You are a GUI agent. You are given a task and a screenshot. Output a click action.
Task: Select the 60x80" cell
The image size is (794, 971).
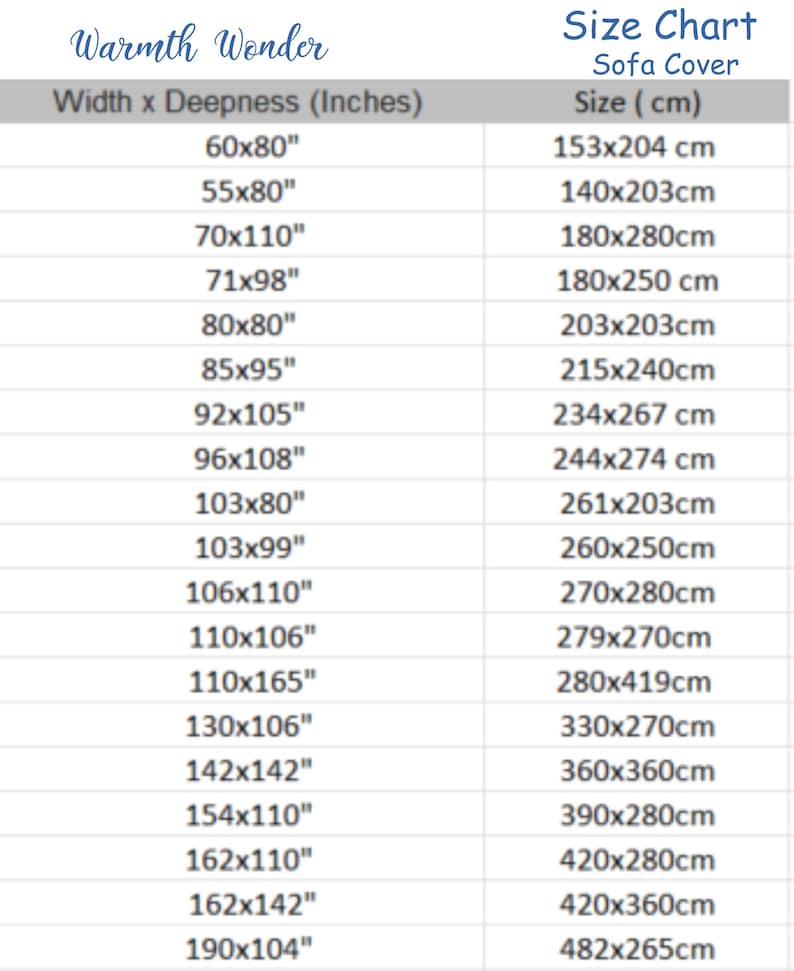tap(242, 146)
